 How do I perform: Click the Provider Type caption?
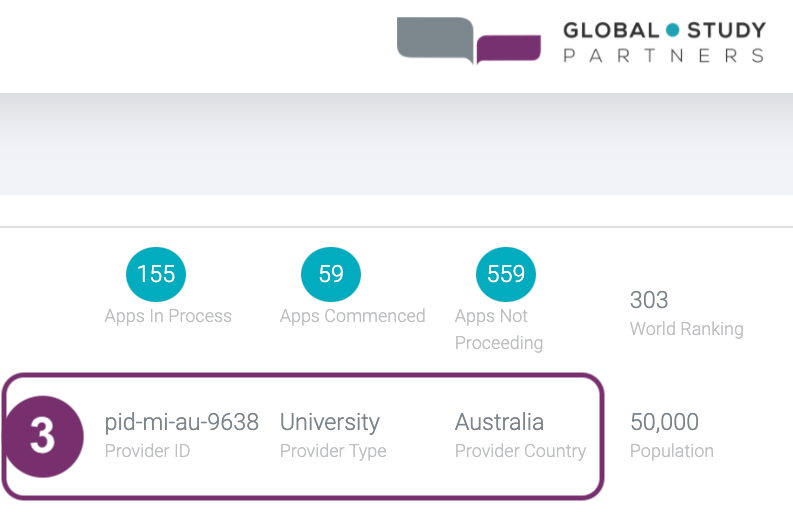click(x=333, y=451)
